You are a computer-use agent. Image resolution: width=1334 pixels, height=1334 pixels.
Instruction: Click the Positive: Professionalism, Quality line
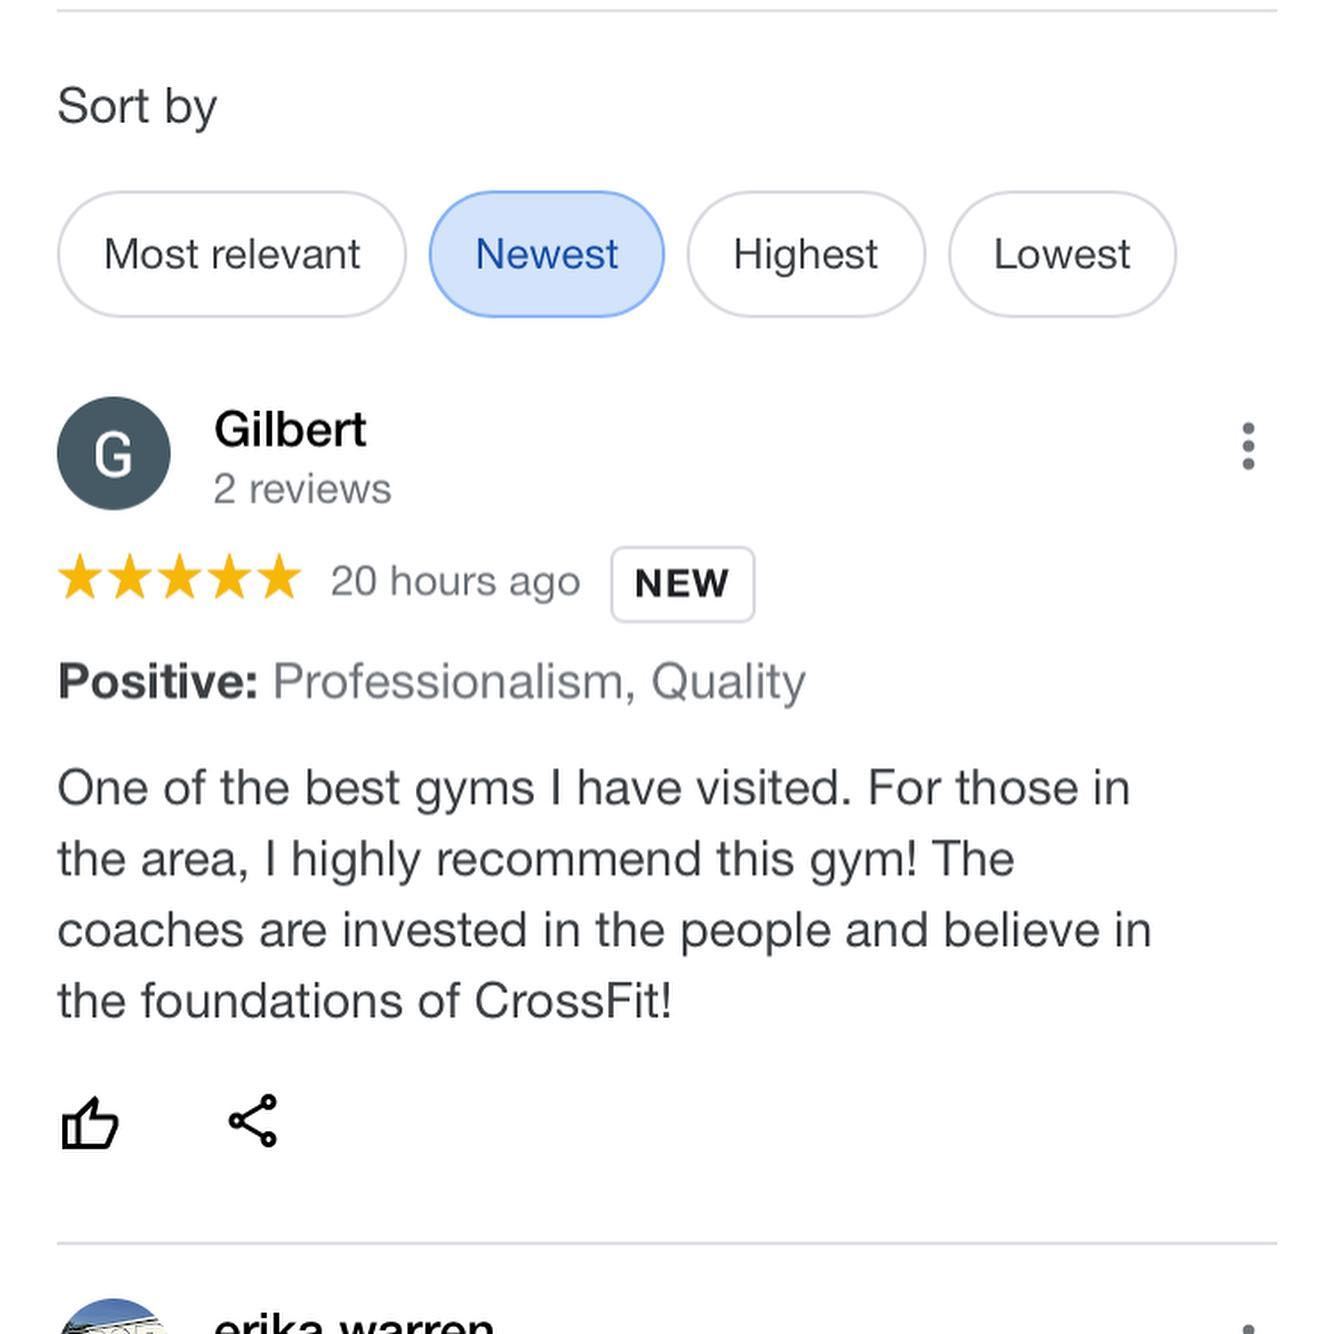click(431, 682)
